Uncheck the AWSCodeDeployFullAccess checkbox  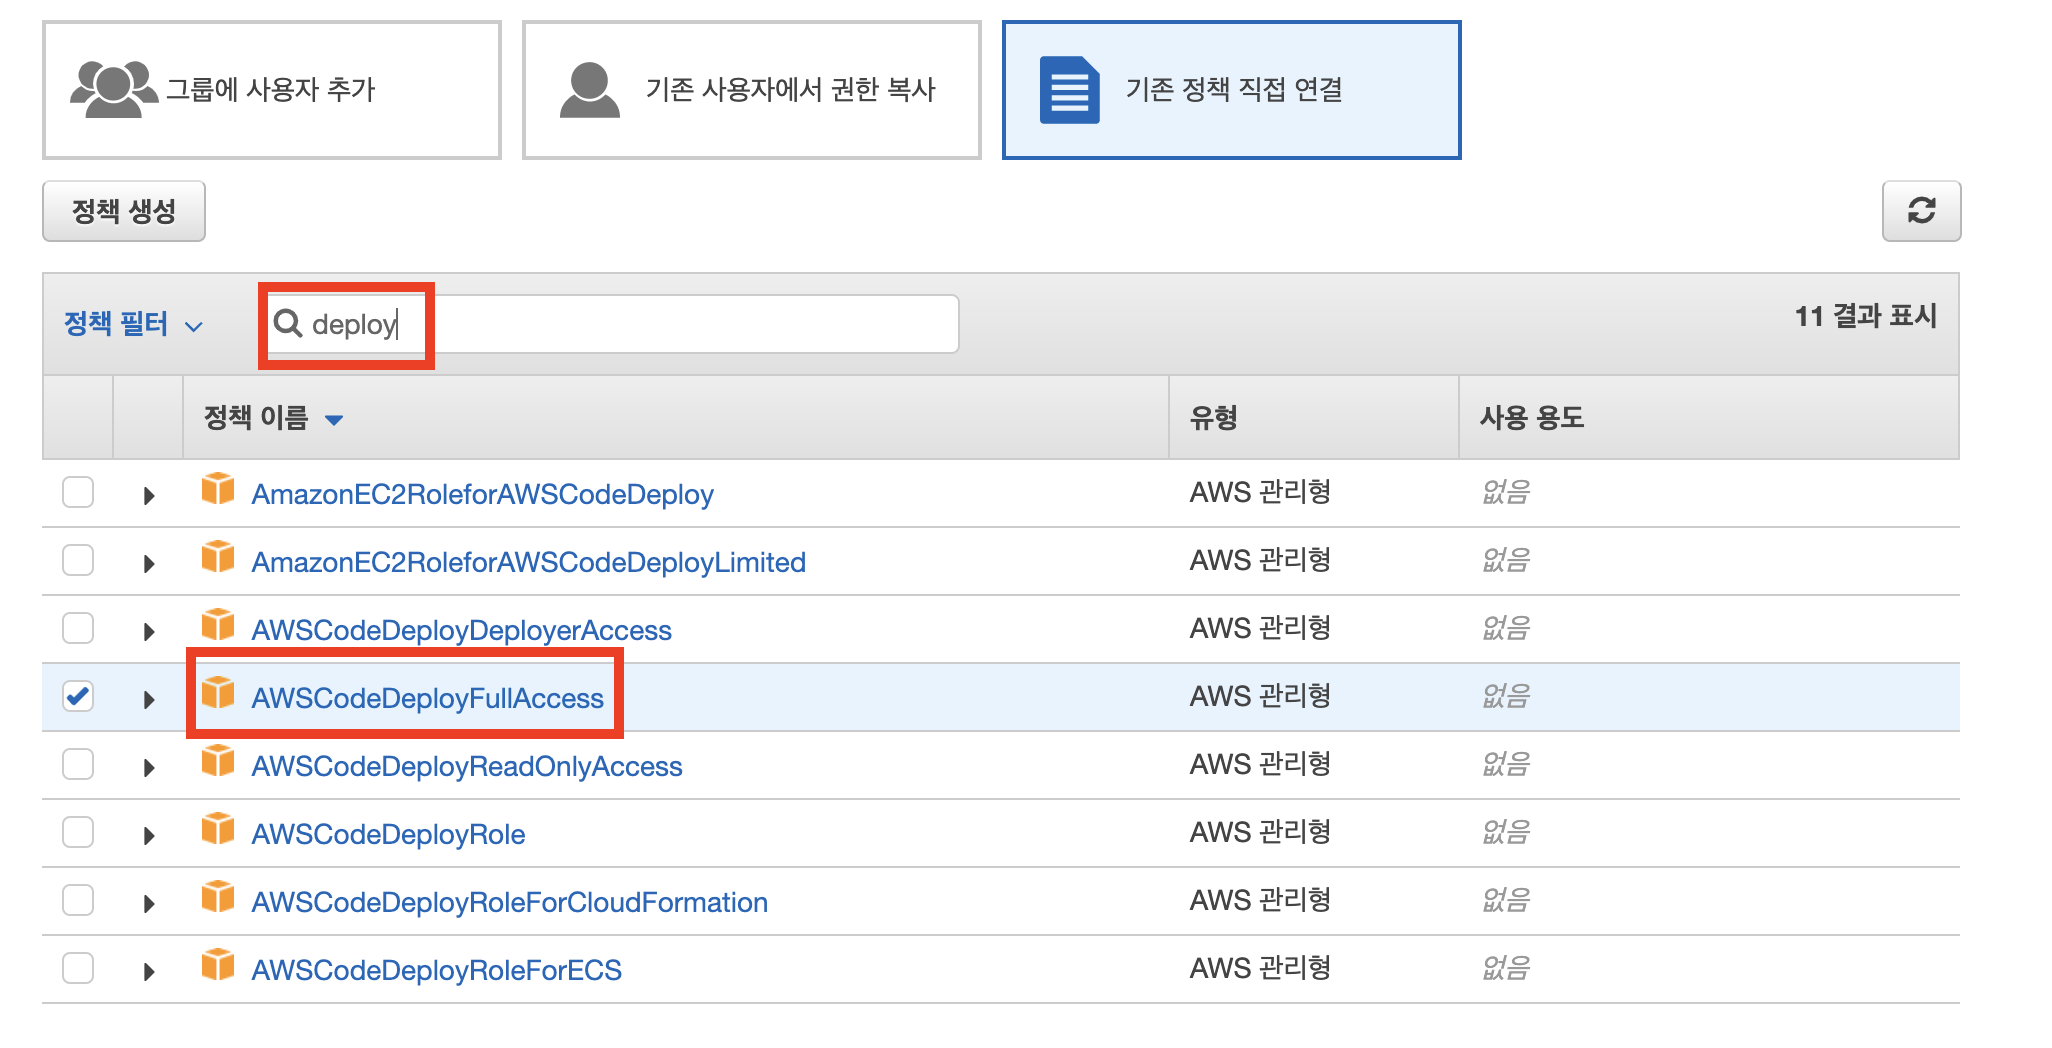(78, 696)
